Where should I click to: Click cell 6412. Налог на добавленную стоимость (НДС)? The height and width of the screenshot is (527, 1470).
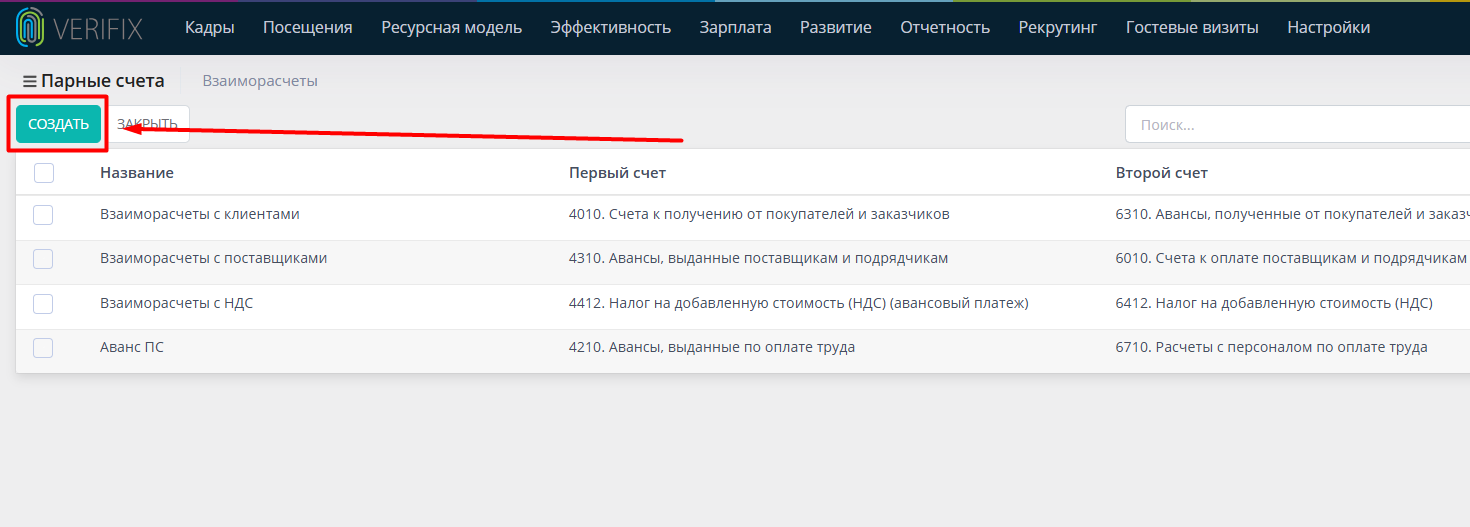coord(1274,303)
